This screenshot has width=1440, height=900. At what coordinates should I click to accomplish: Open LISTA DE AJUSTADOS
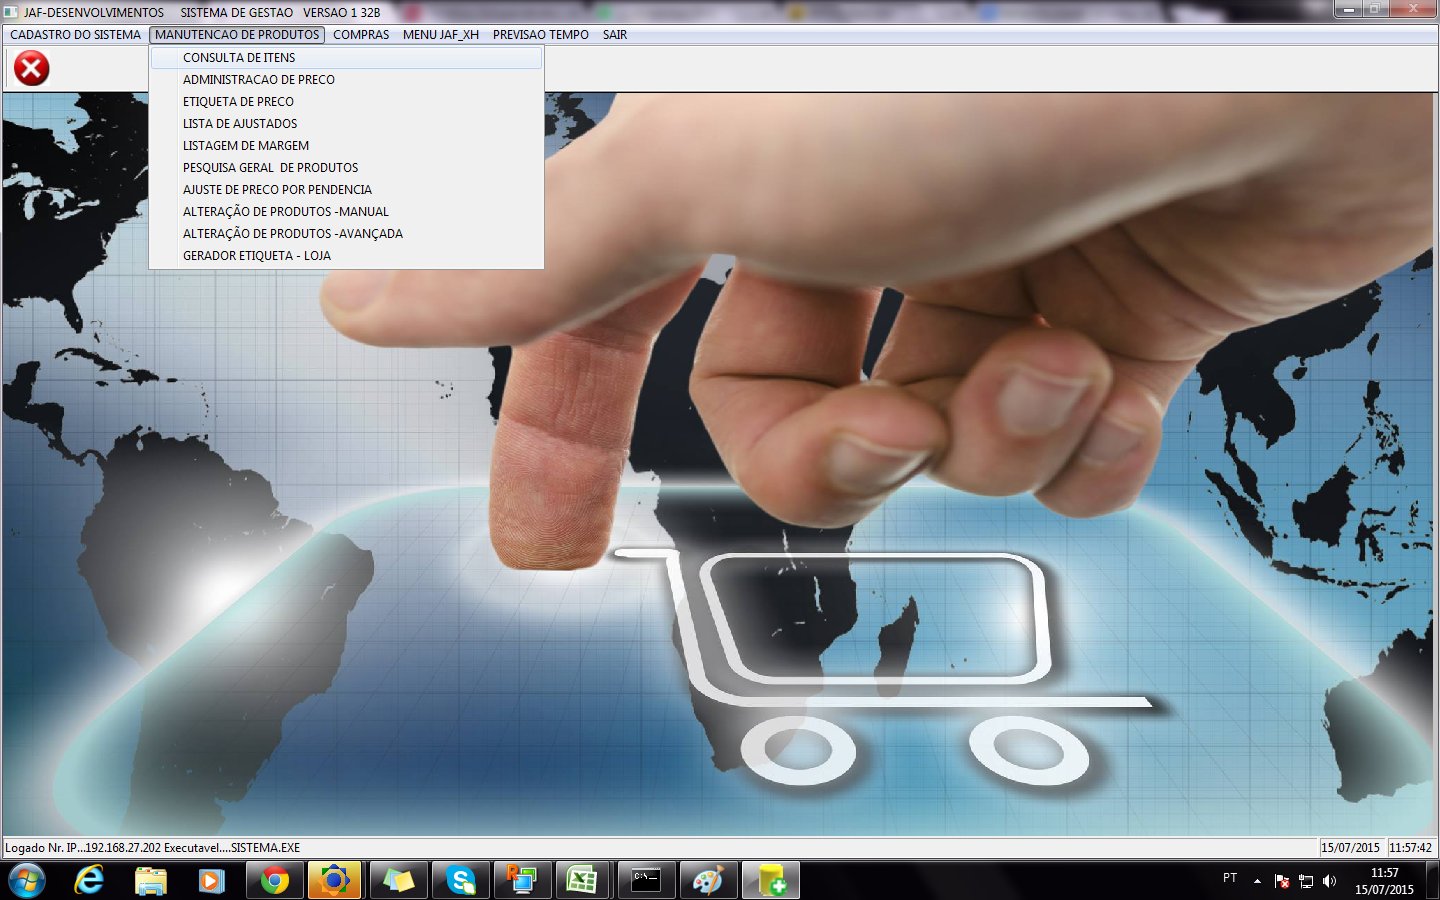[346, 124]
